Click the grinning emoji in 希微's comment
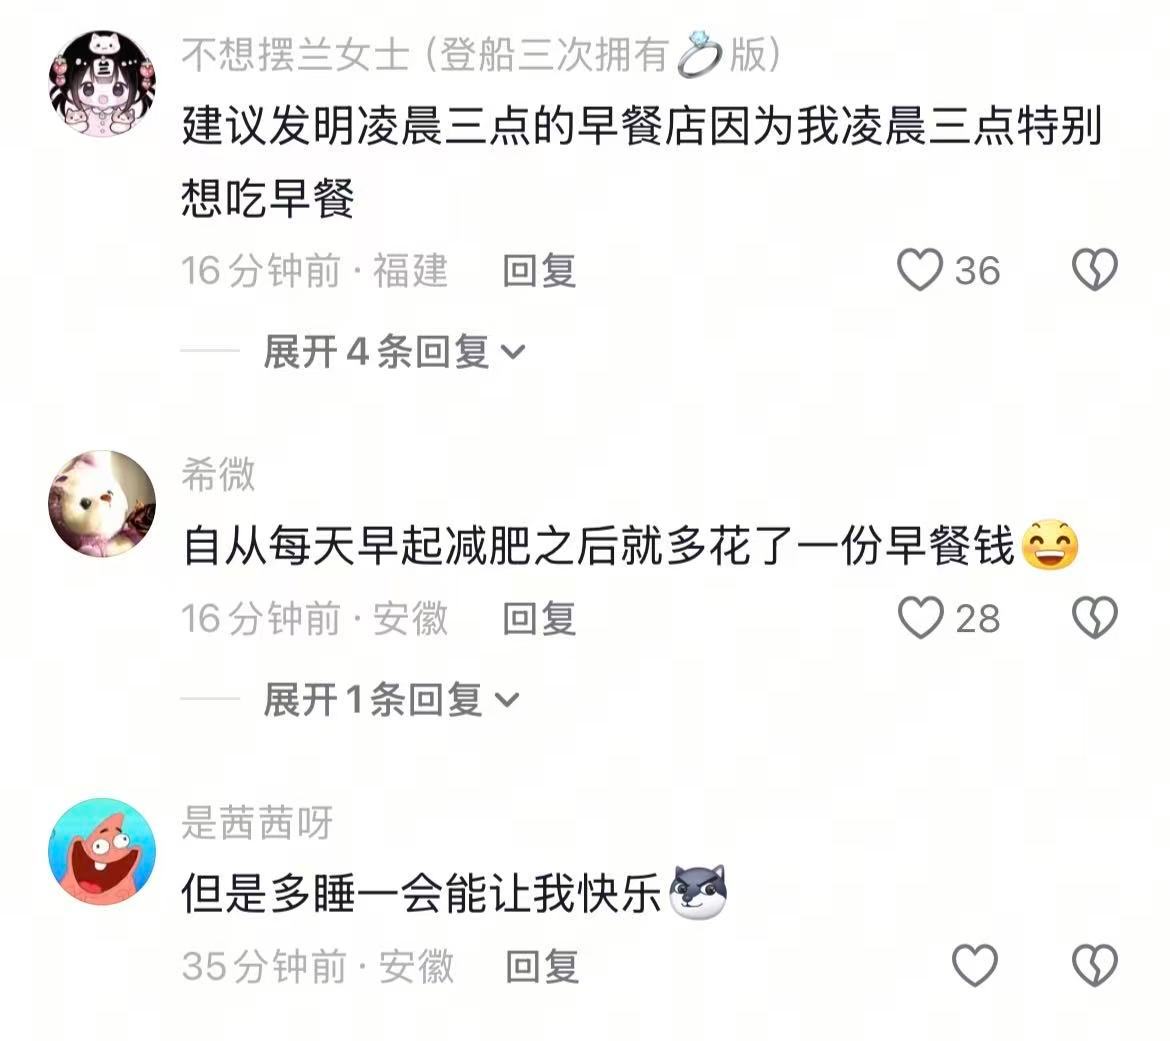This screenshot has width=1170, height=1041. pyautogui.click(x=1049, y=544)
